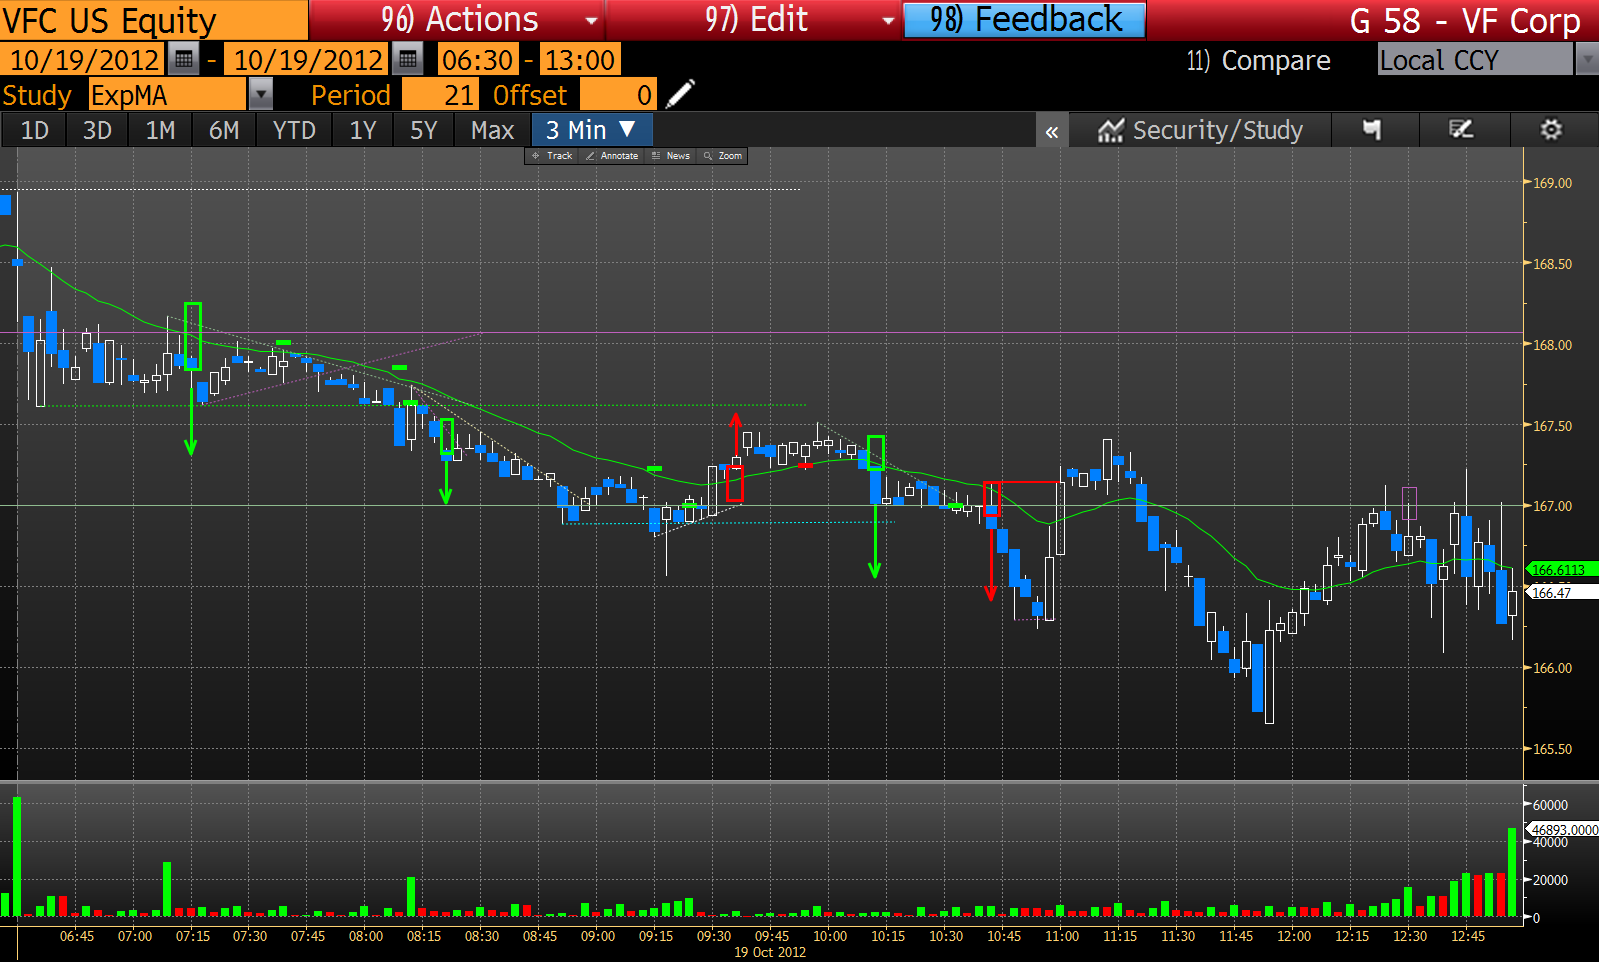Collapse the toolbar with double-chevron icon
This screenshot has width=1599, height=962.
(1052, 131)
